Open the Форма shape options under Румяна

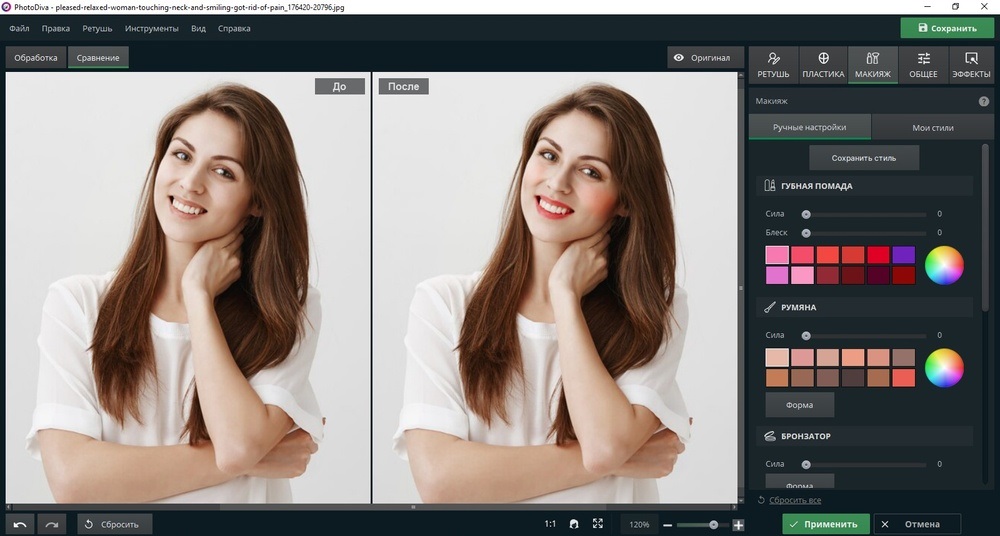click(x=799, y=405)
